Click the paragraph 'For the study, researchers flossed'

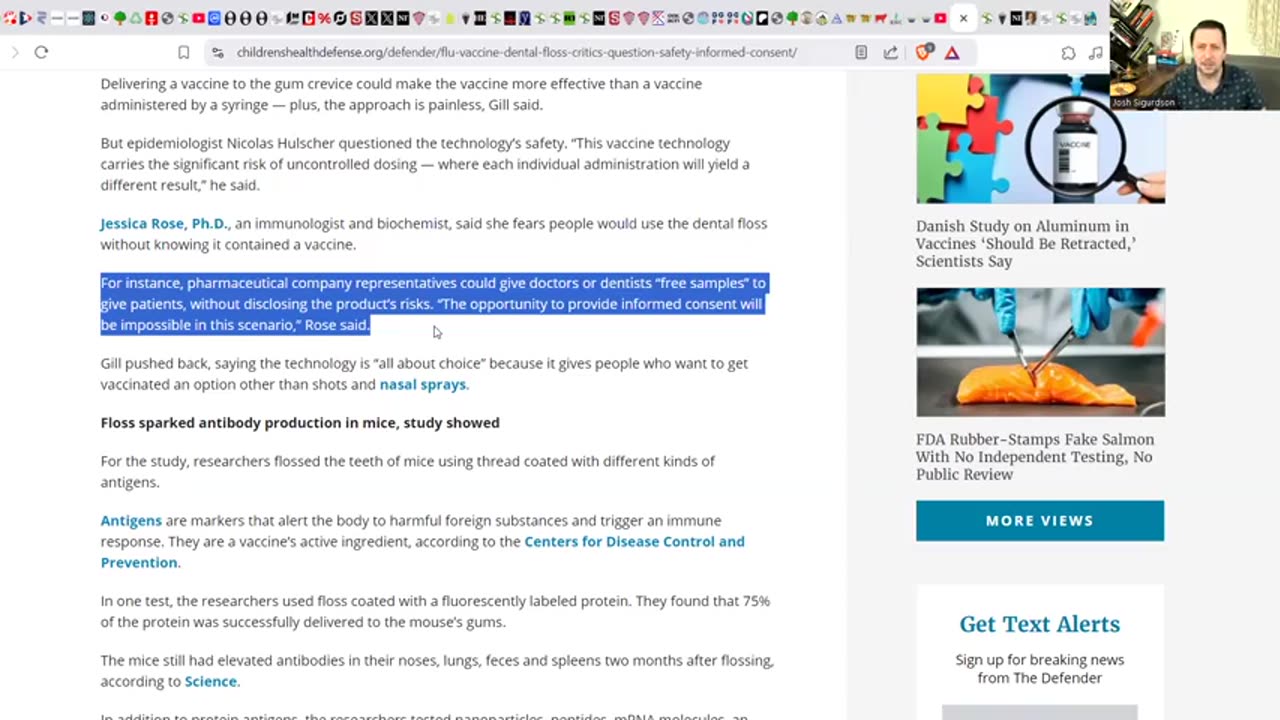(407, 471)
